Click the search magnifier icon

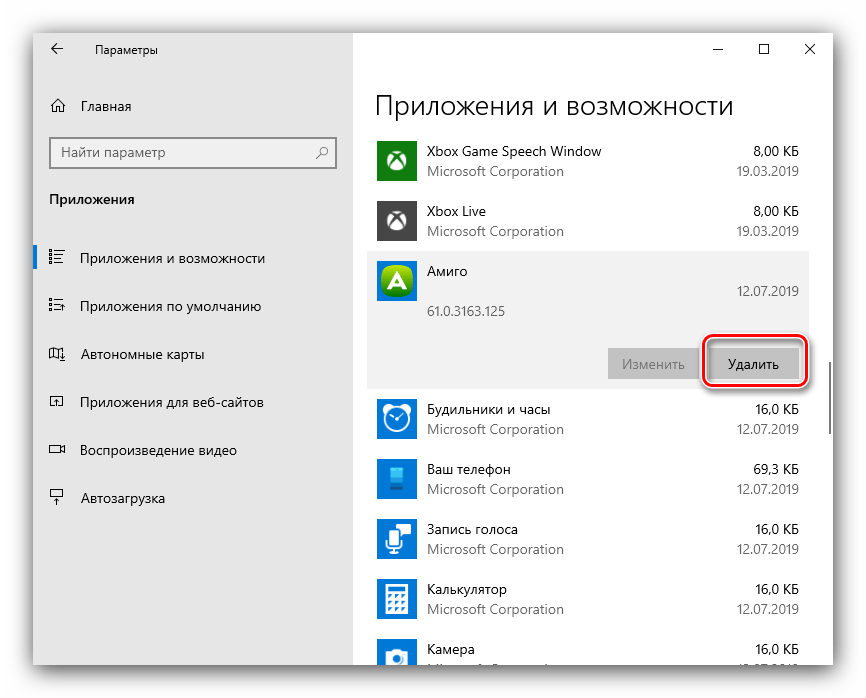click(322, 153)
